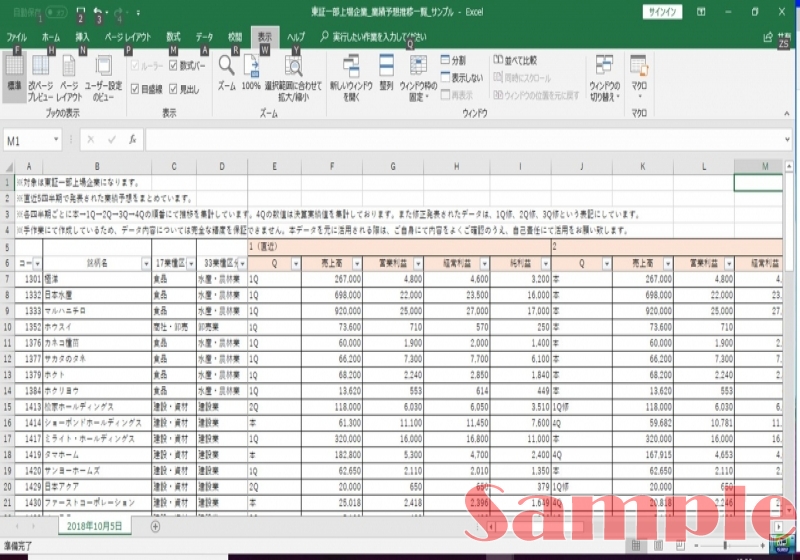The image size is (800, 560).
Task: Open the Home (ホーム) tab
Action: [x=51, y=37]
